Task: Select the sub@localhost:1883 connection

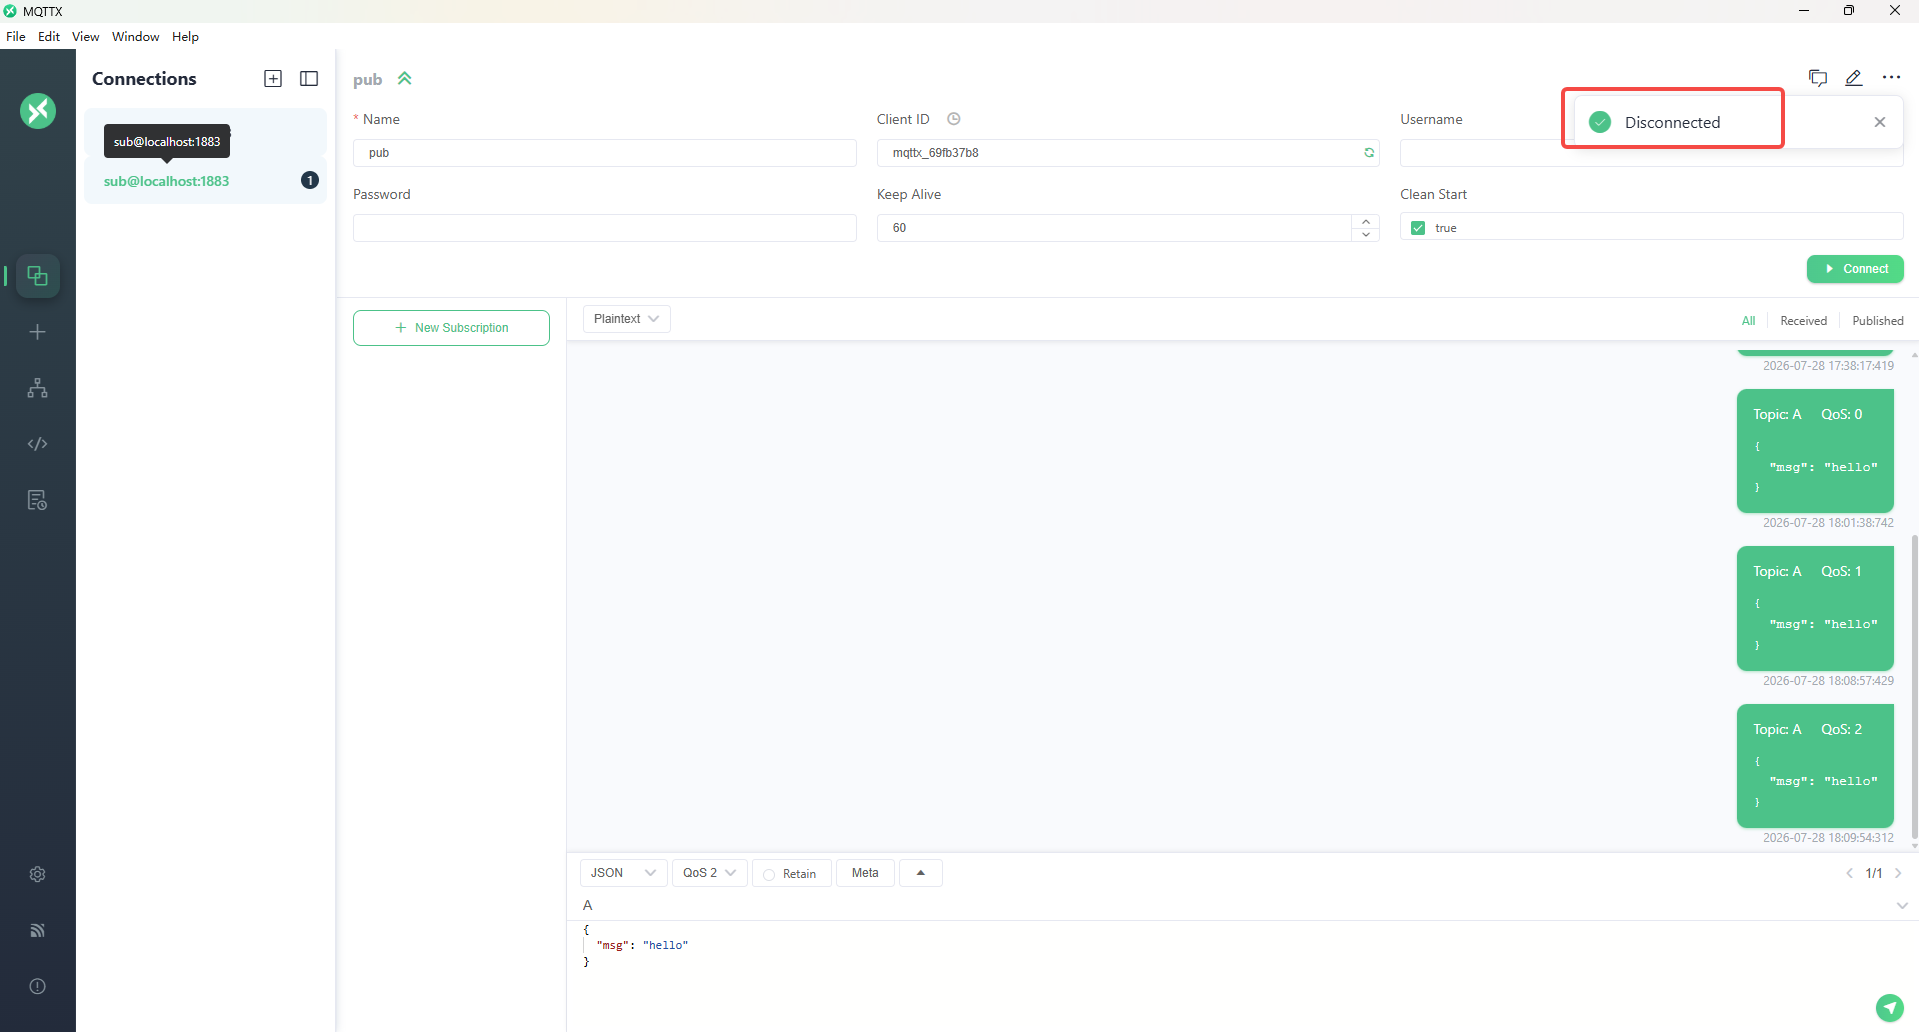Action: (205, 181)
